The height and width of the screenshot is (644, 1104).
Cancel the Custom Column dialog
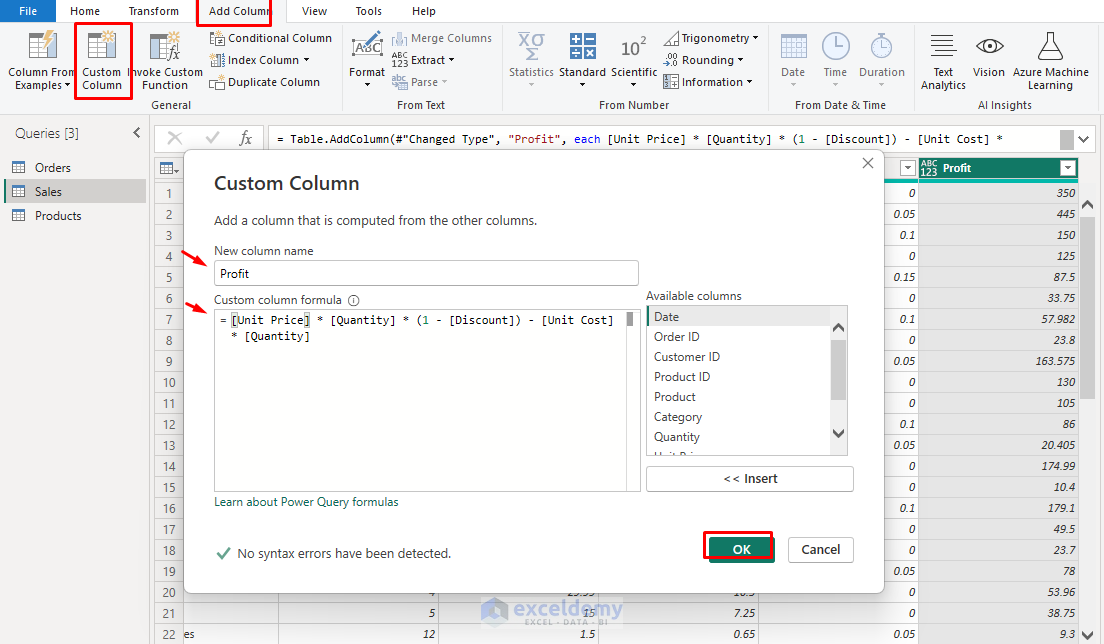(820, 549)
